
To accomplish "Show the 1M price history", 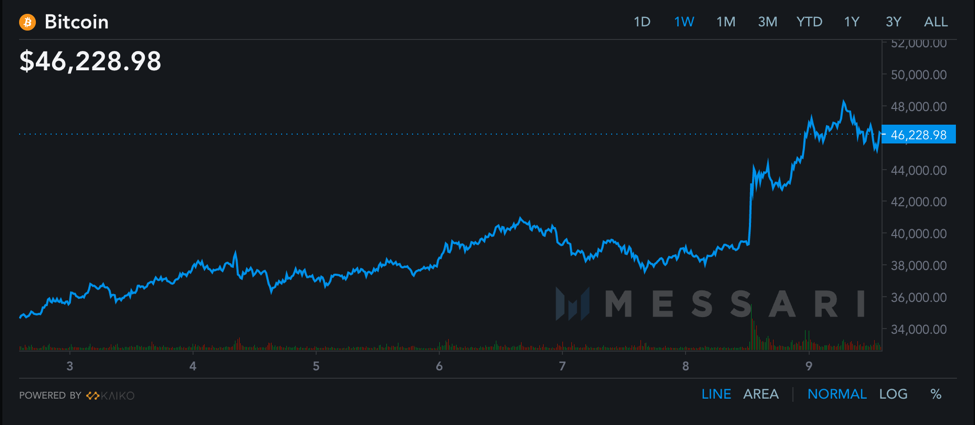I will [726, 22].
